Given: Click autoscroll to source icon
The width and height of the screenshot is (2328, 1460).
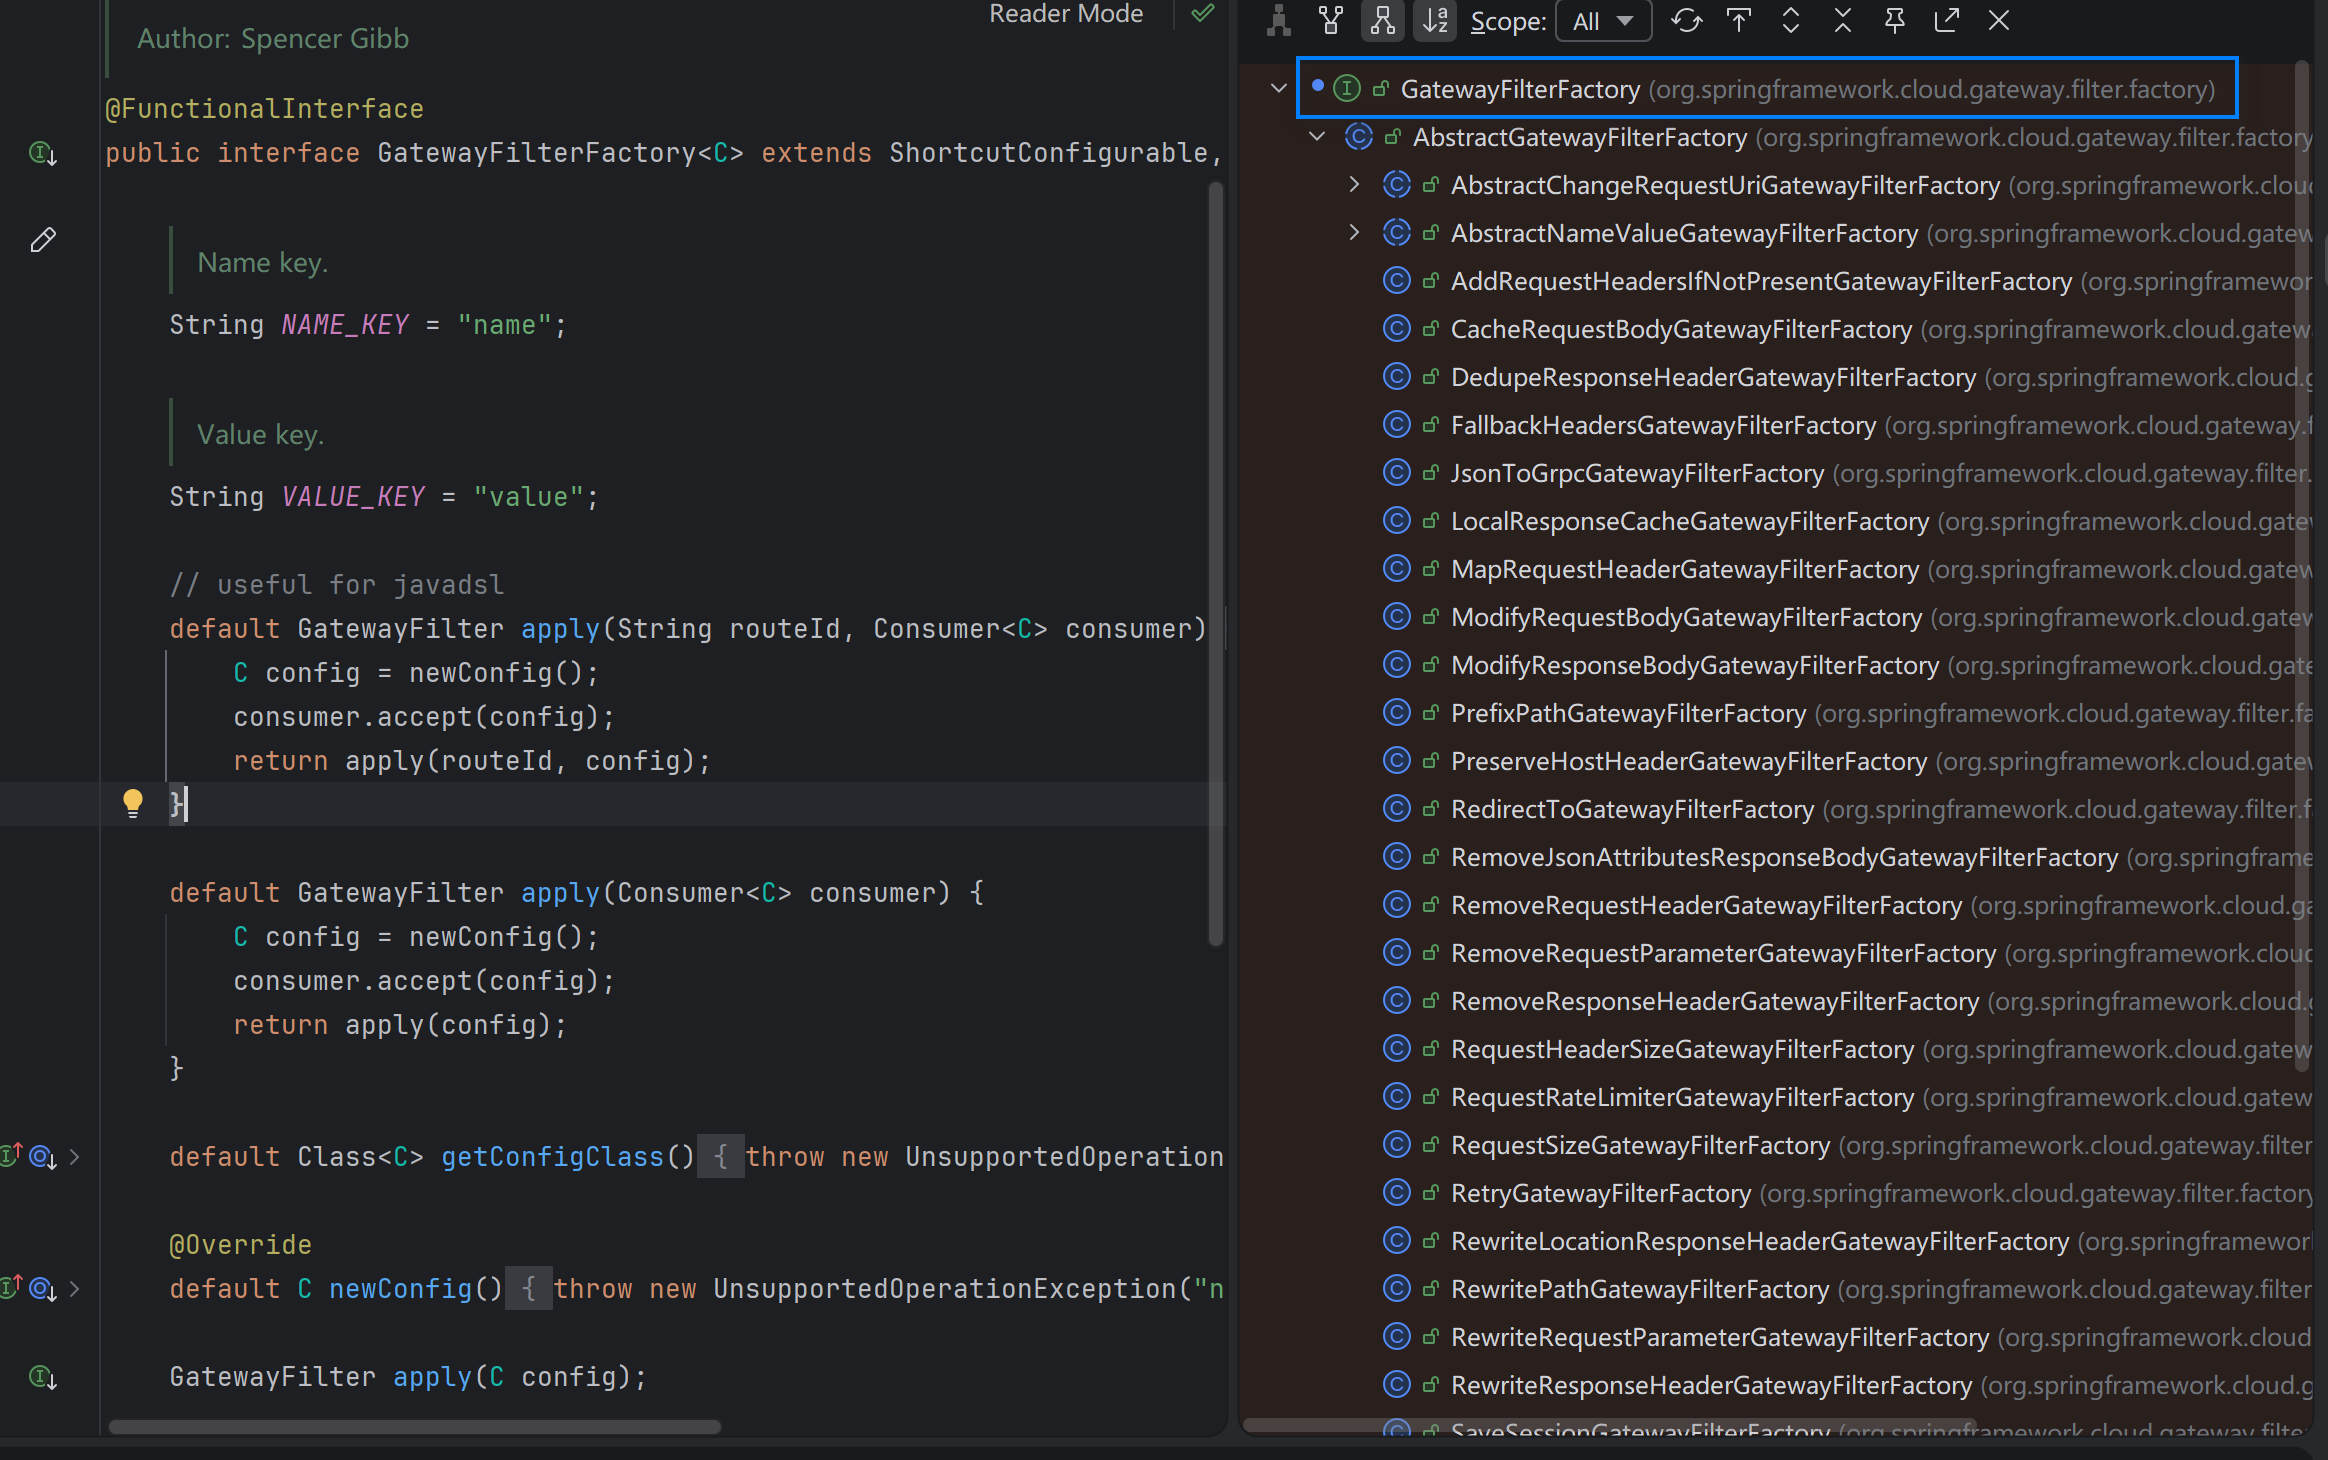Looking at the screenshot, I should 1739,21.
